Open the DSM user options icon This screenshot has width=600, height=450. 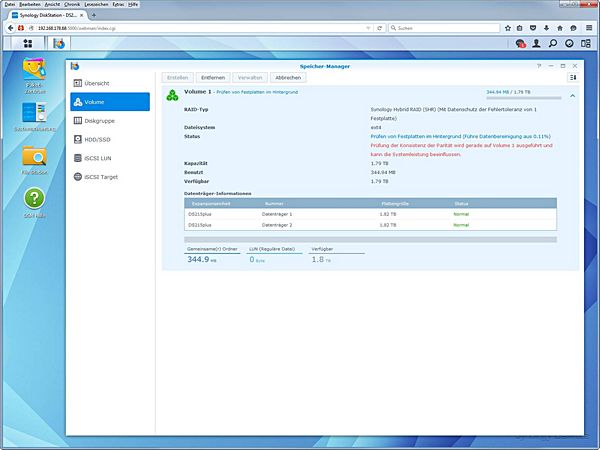pyautogui.click(x=536, y=44)
